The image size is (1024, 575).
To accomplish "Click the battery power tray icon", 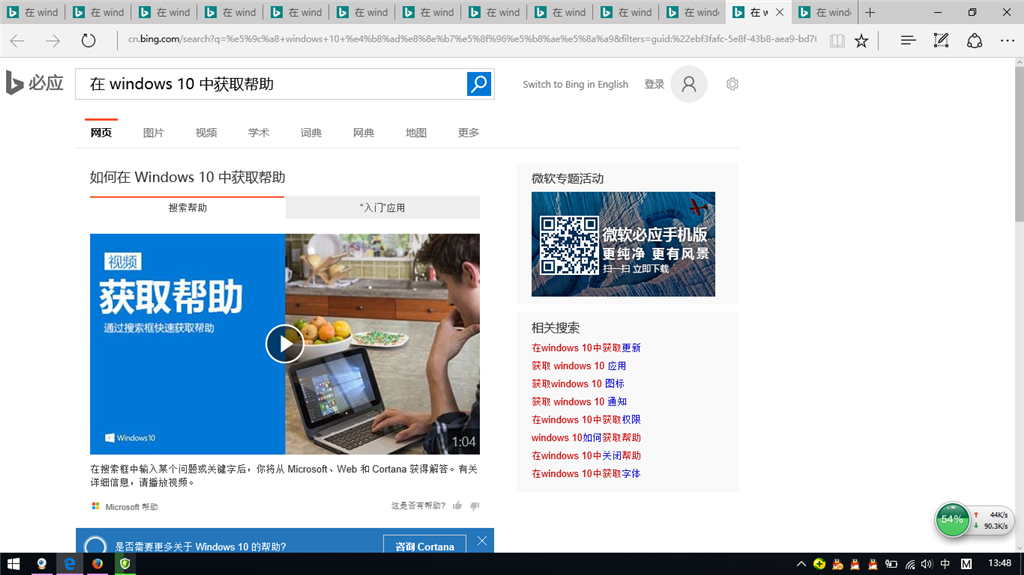I will tap(891, 564).
